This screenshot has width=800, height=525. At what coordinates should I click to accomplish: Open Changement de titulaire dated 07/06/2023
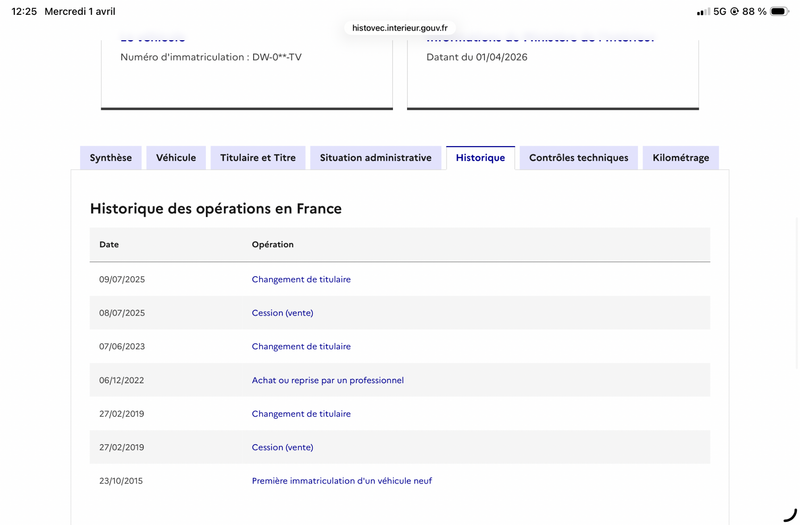pos(301,346)
